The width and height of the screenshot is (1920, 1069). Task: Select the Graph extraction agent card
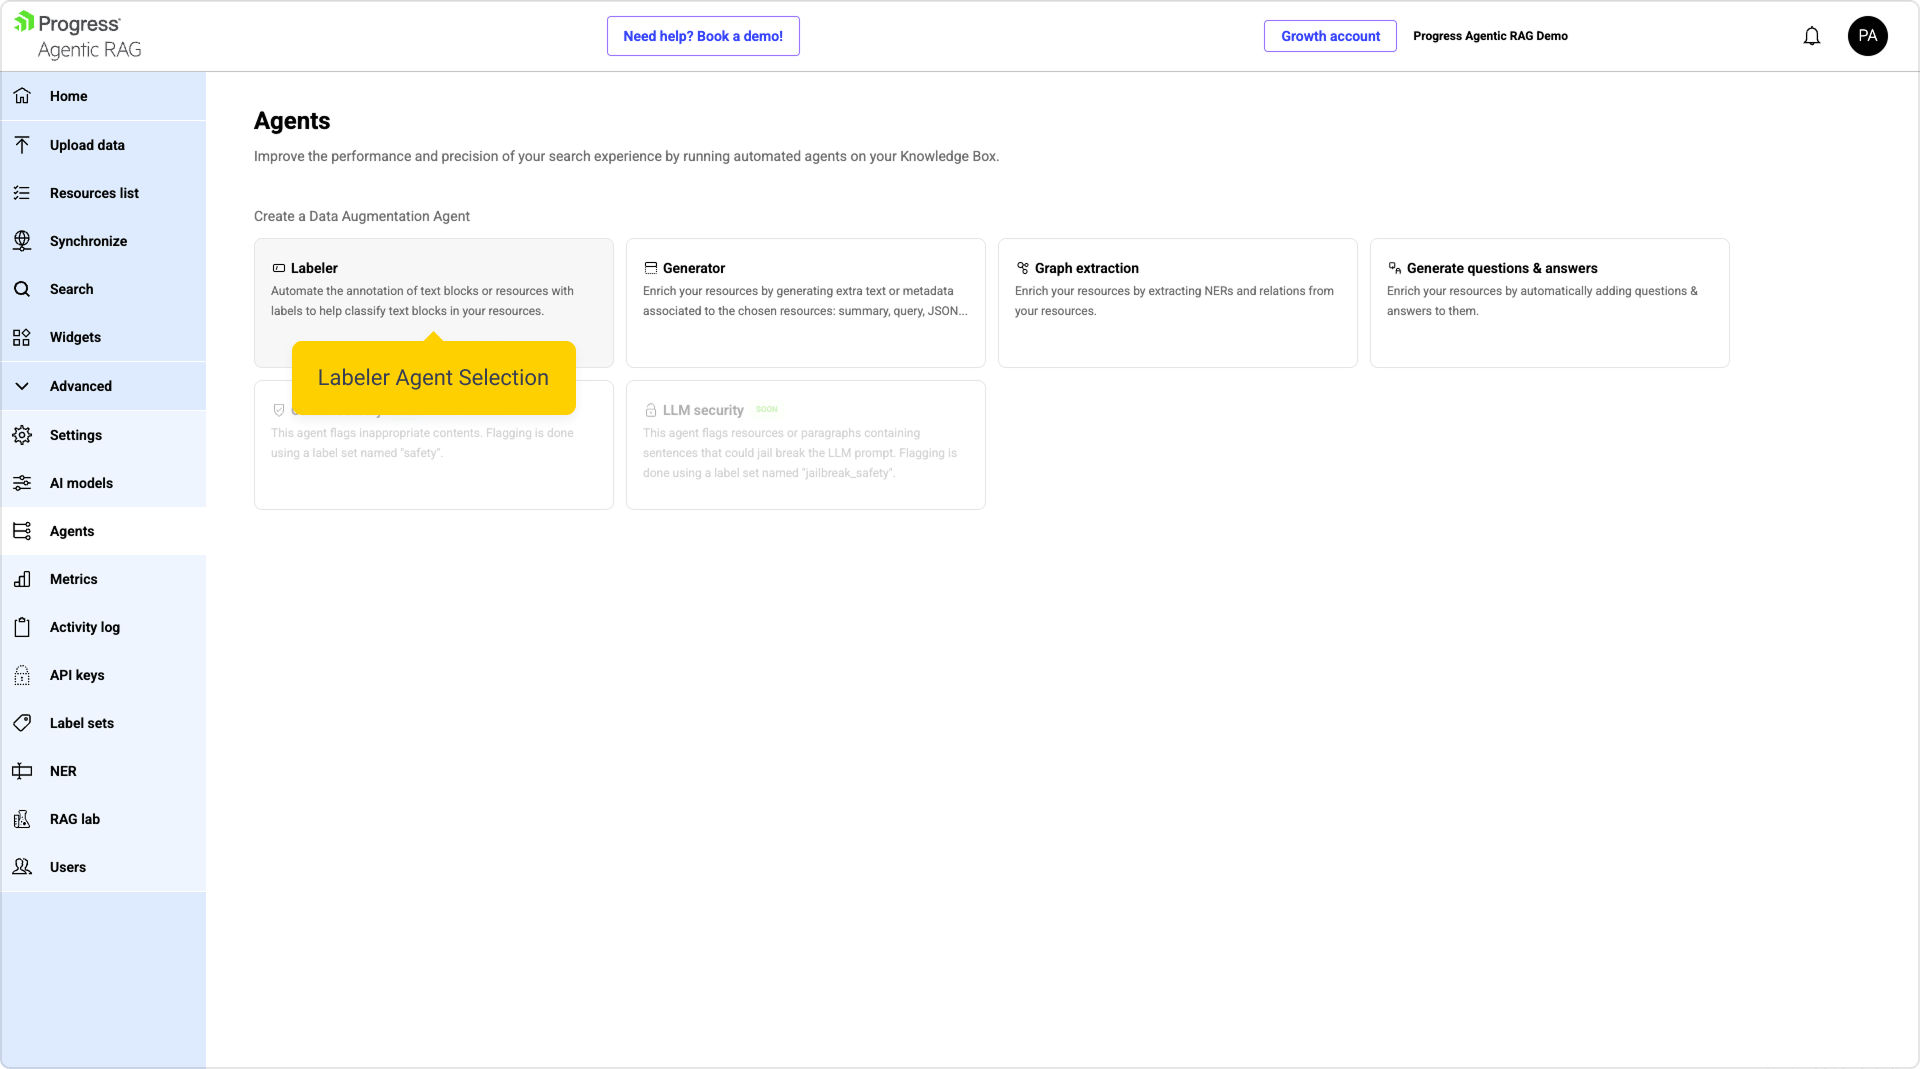[1177, 302]
